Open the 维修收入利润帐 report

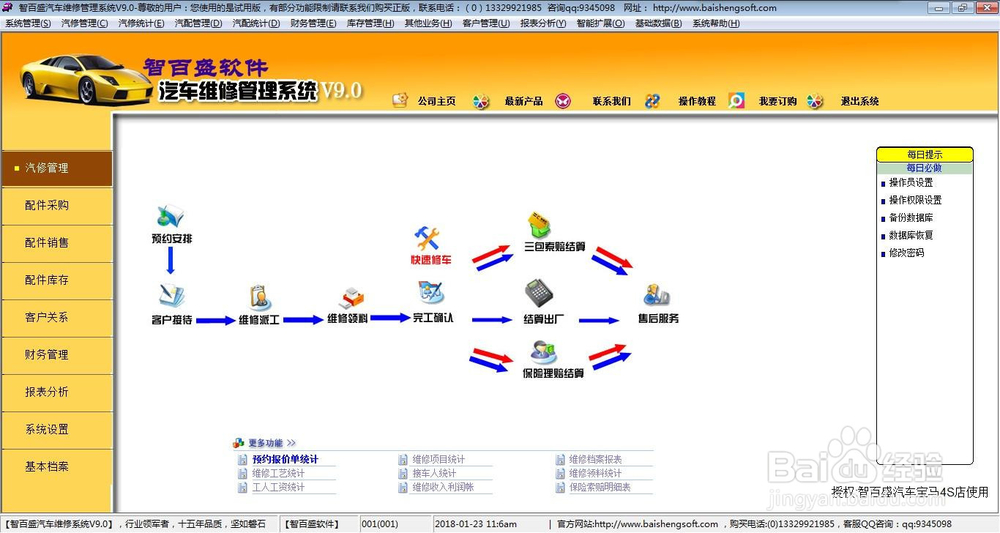tap(443, 487)
